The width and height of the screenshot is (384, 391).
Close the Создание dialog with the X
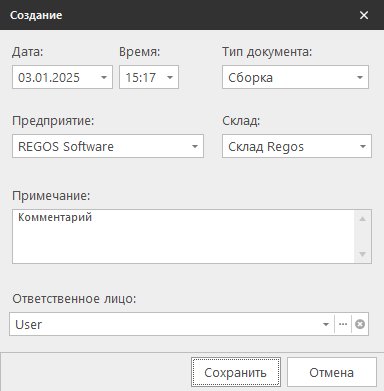(x=364, y=15)
